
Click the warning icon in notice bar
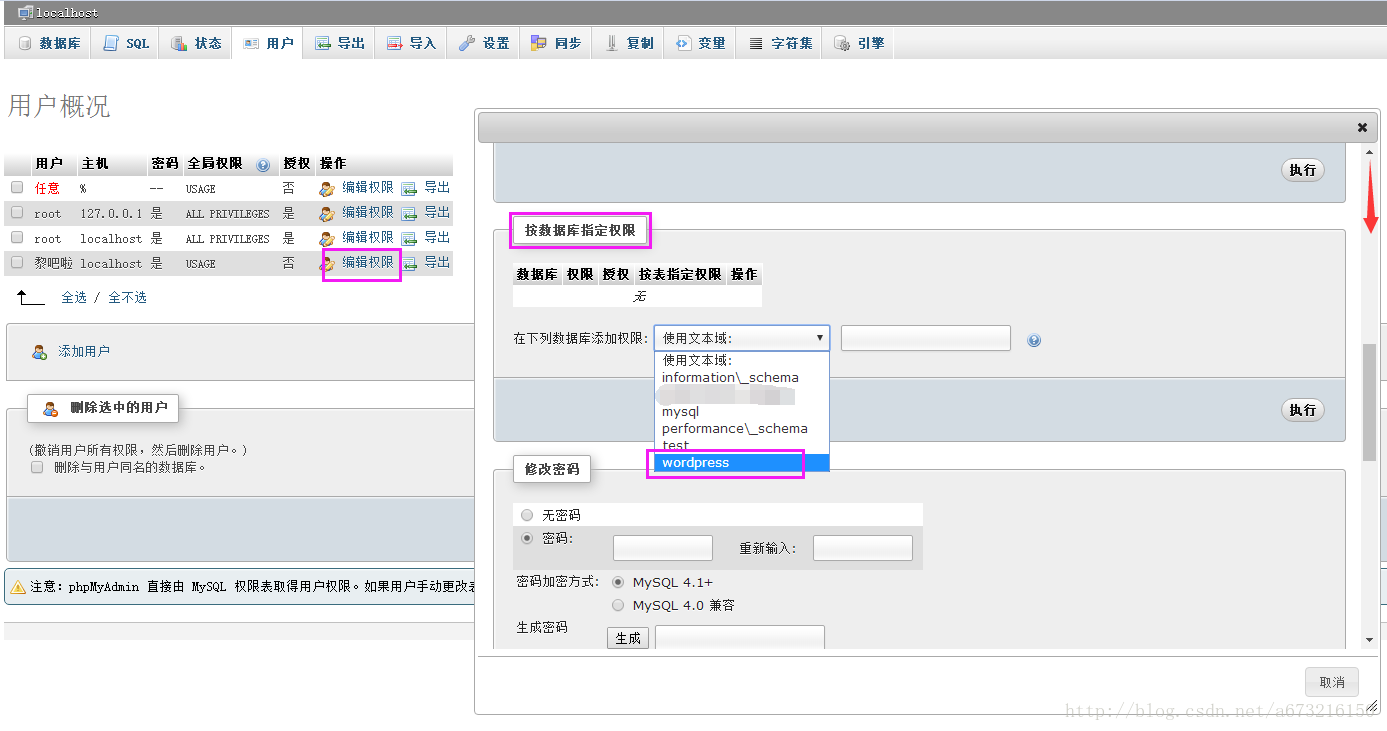[x=18, y=587]
